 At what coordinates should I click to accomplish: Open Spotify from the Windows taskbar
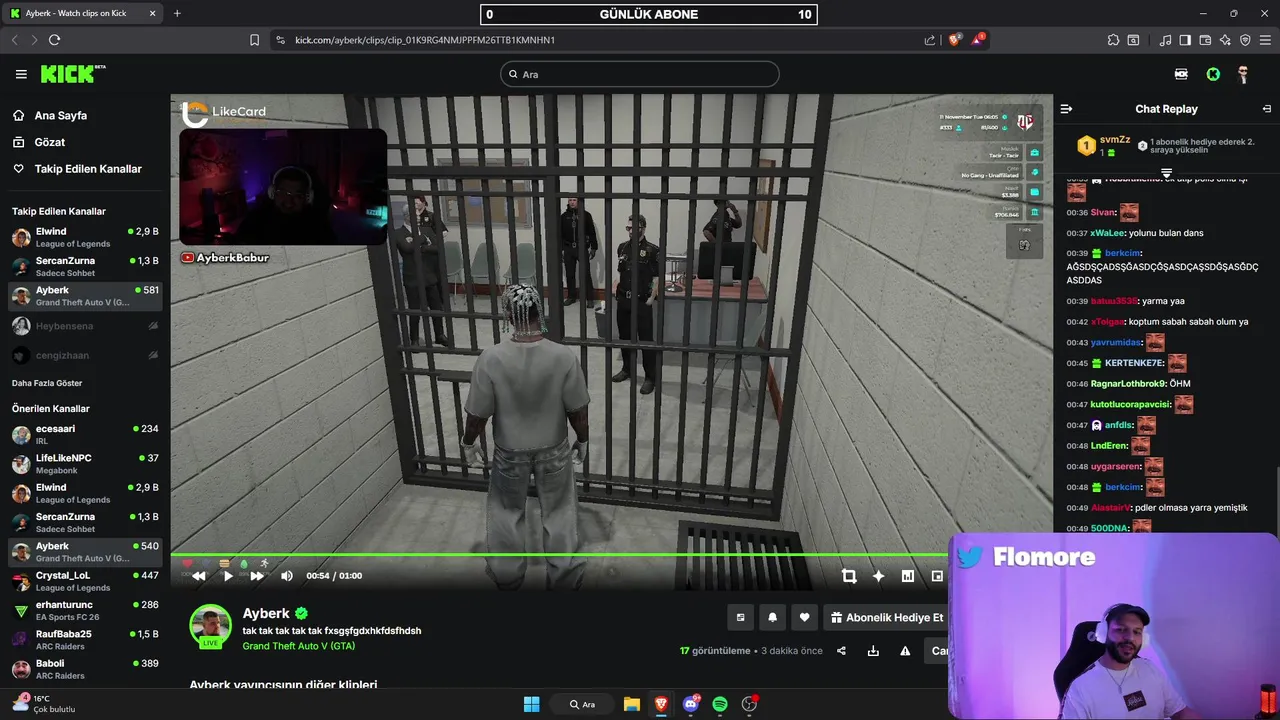(720, 704)
